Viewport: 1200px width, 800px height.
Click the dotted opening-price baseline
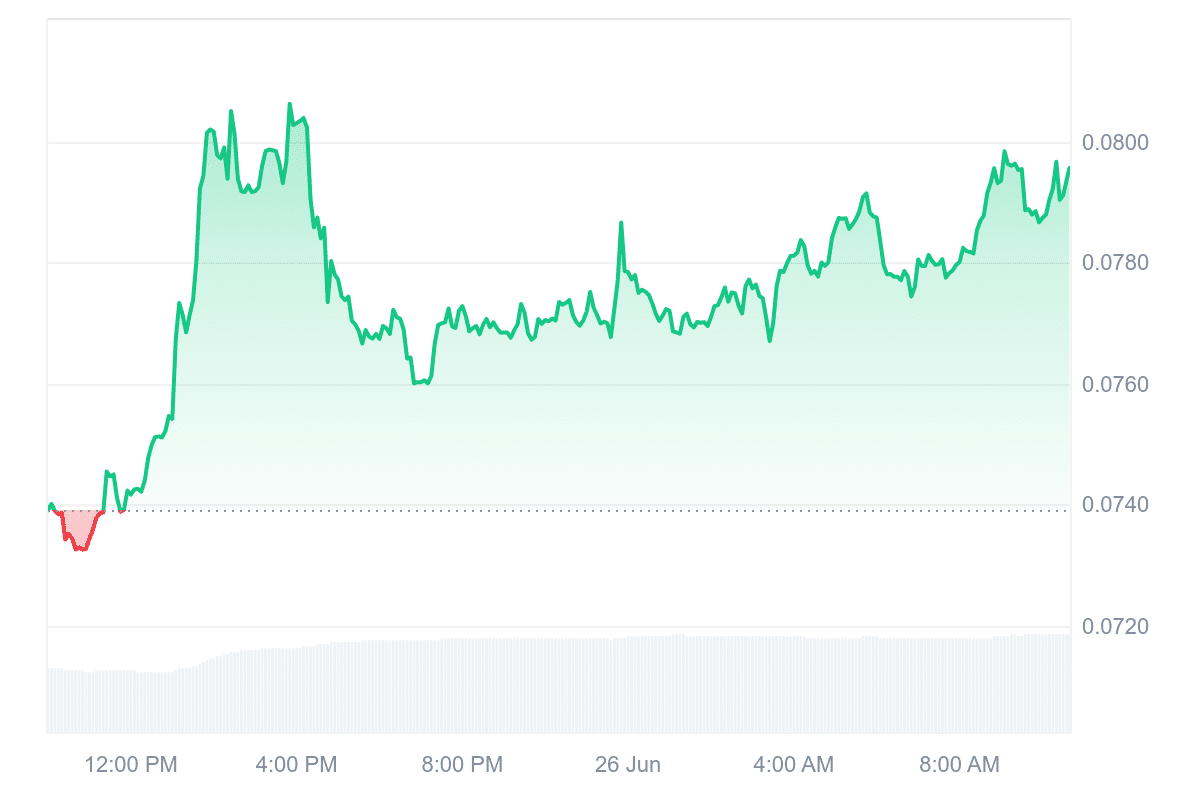coord(600,510)
